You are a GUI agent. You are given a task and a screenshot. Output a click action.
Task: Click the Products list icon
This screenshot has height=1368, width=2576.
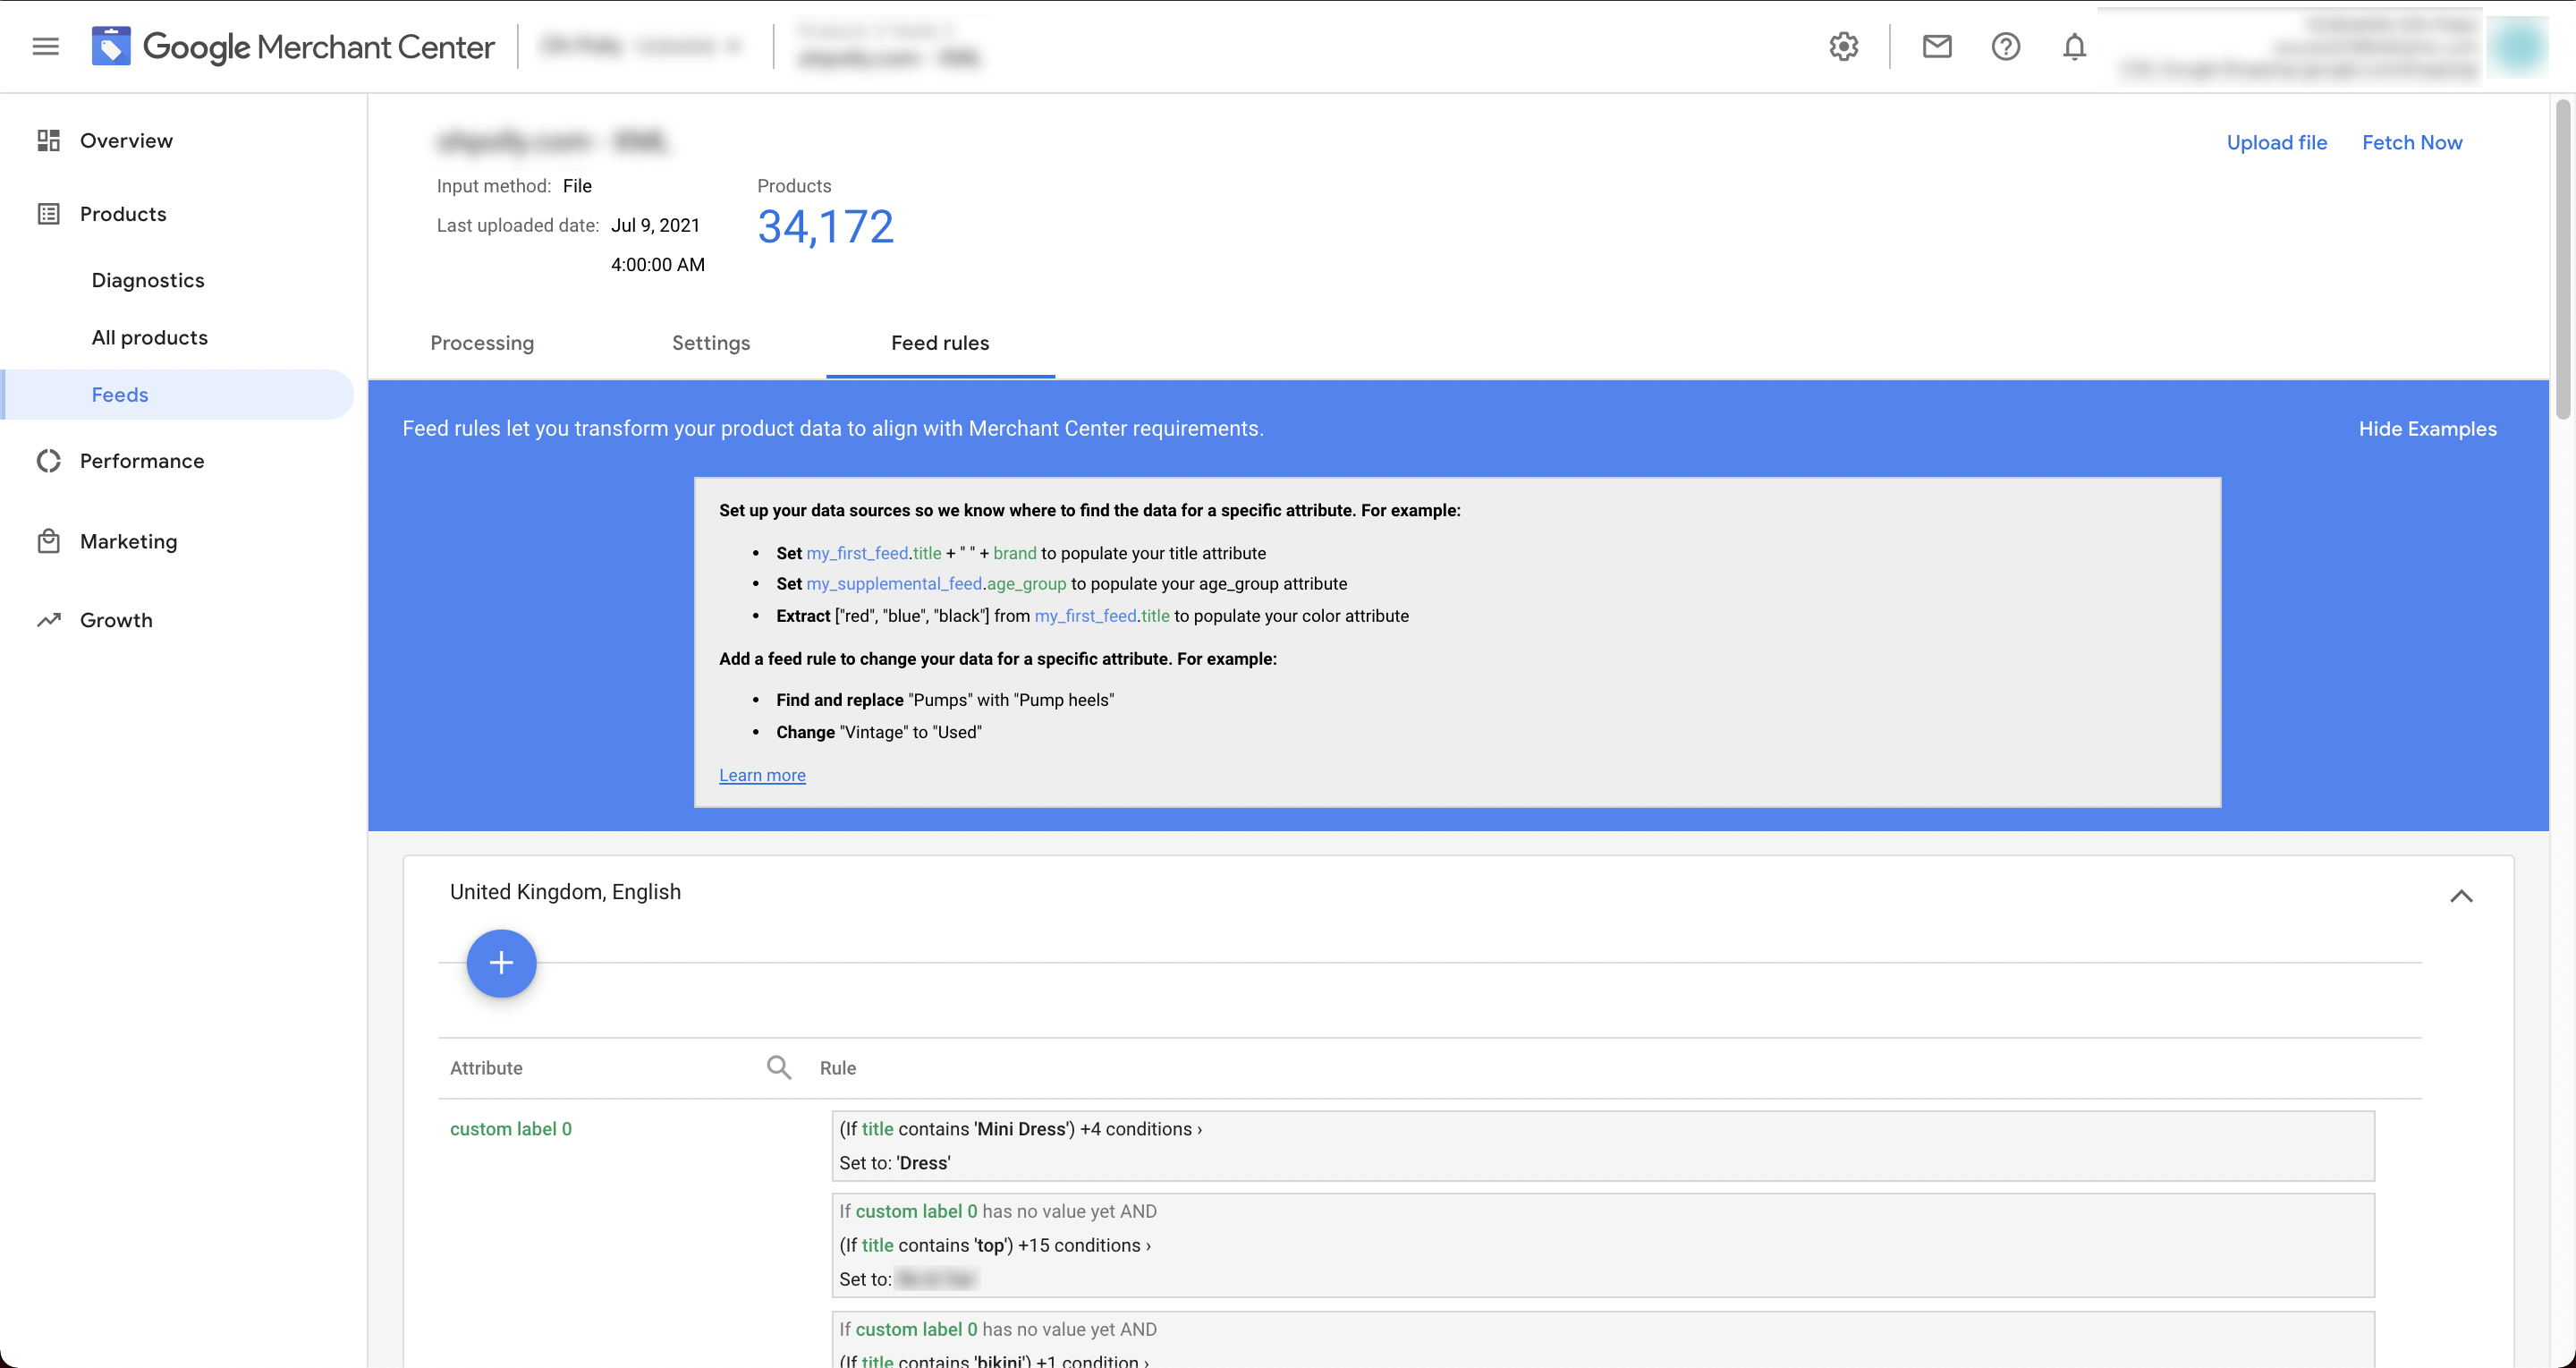pyautogui.click(x=48, y=214)
